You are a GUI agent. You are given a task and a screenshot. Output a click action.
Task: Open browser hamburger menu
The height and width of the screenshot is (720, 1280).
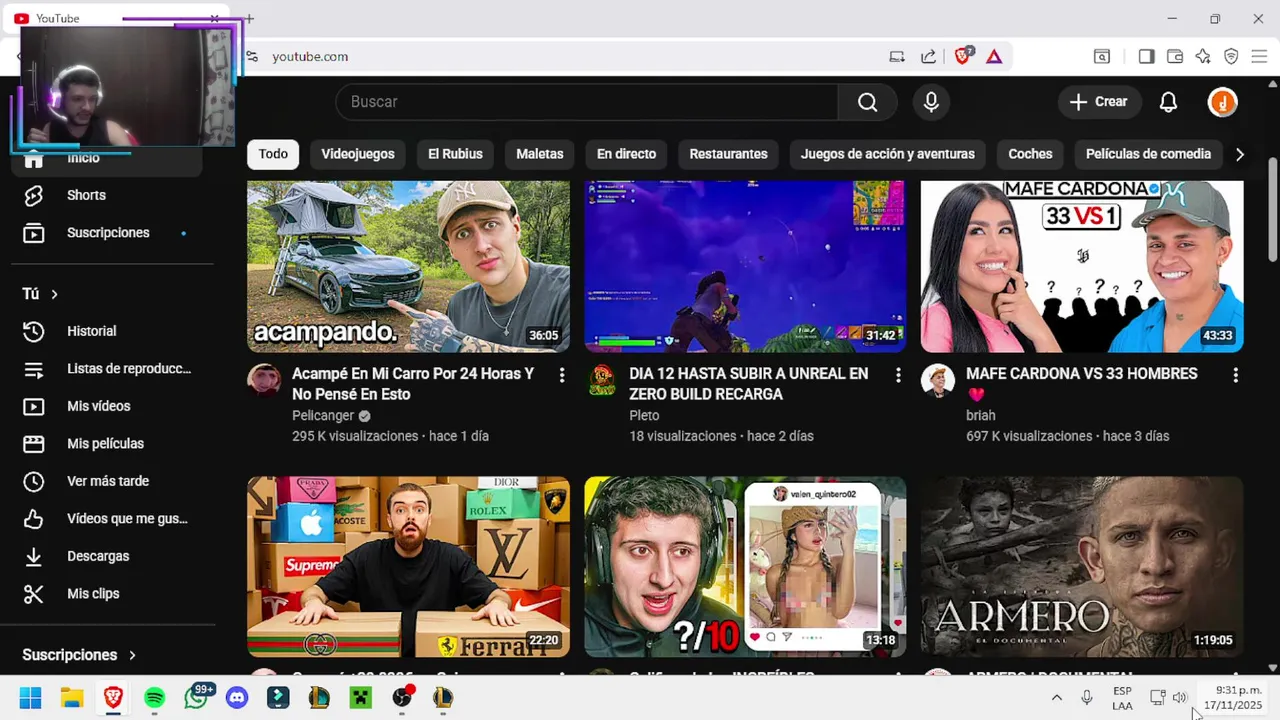[x=1260, y=57]
